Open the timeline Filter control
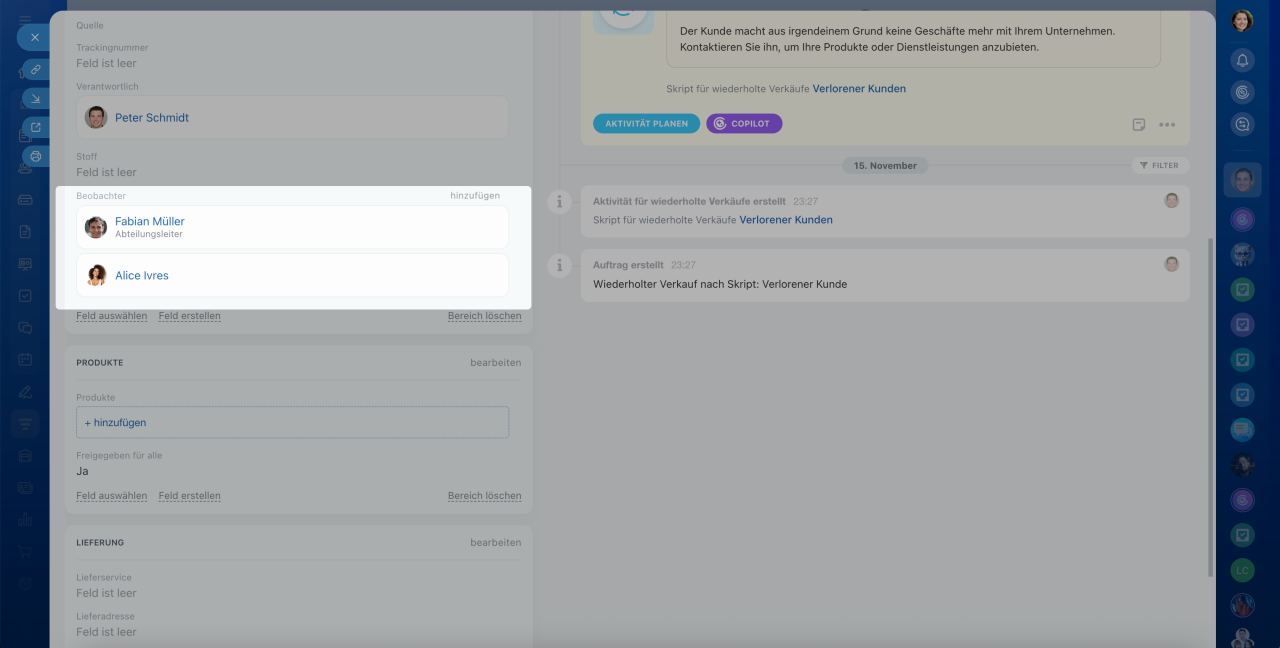This screenshot has height=648, width=1280. [1159, 165]
